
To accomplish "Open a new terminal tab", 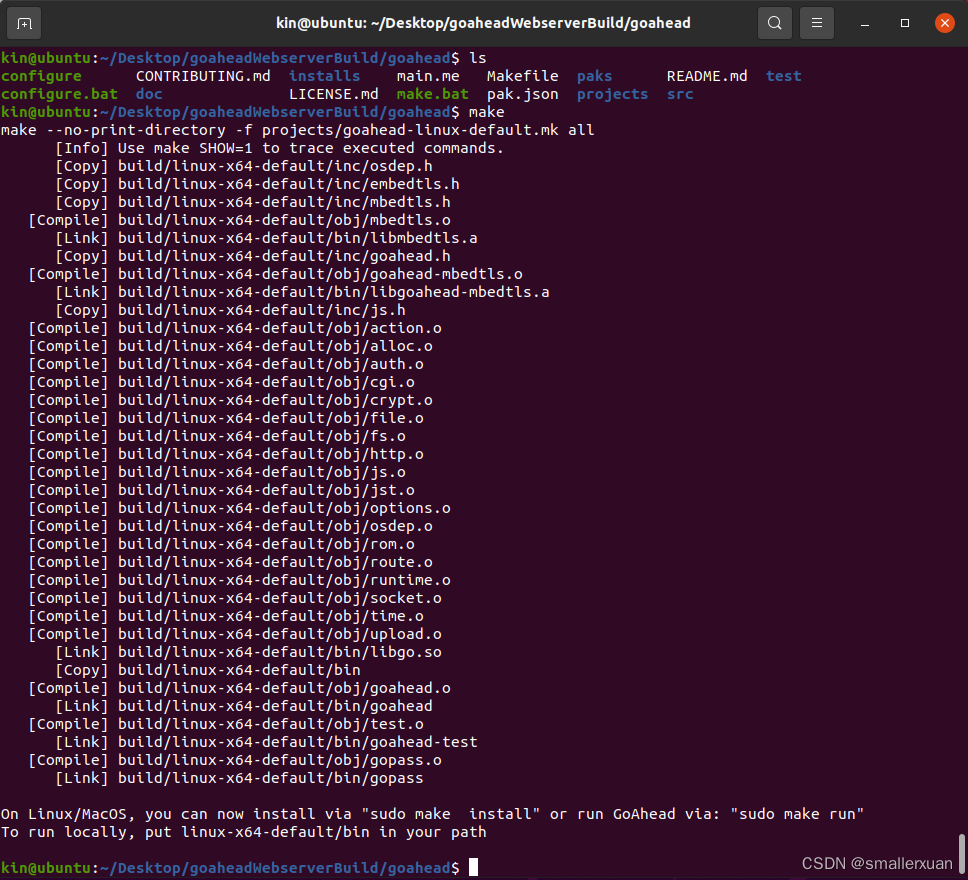I will pos(24,23).
